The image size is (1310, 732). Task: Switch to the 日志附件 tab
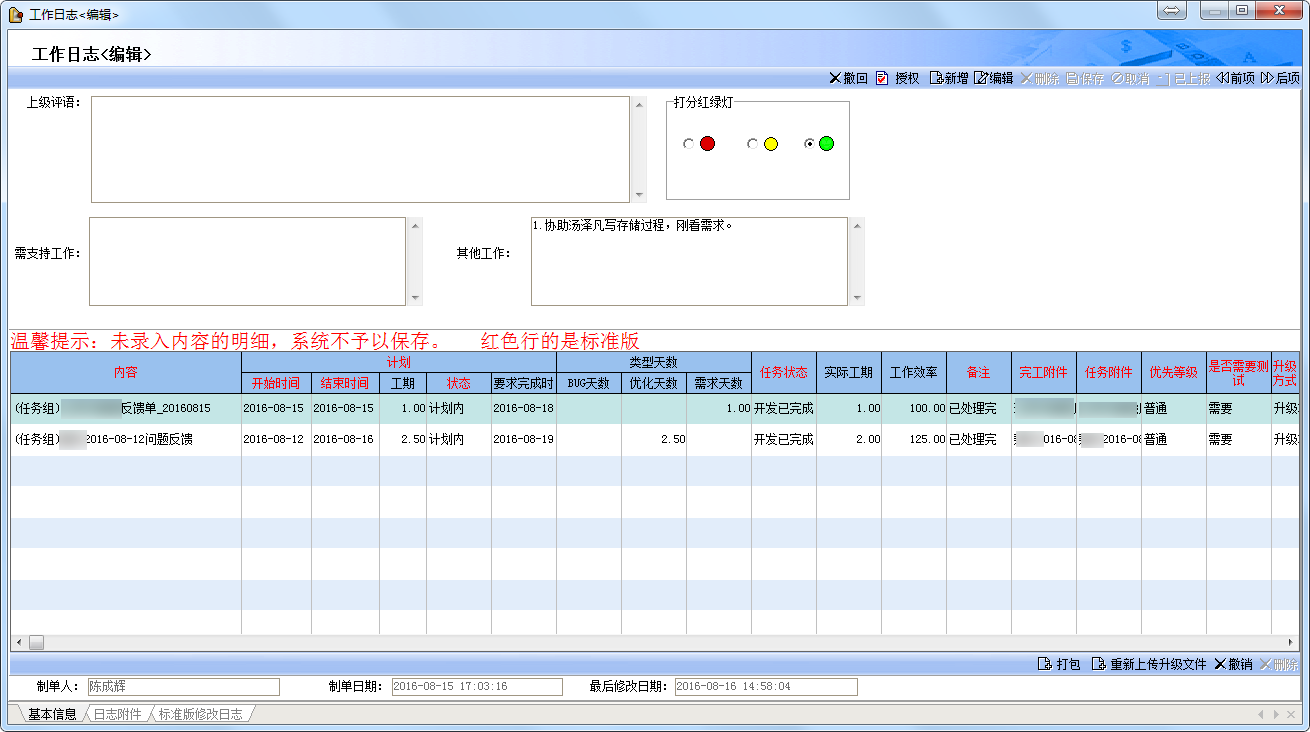[x=118, y=714]
